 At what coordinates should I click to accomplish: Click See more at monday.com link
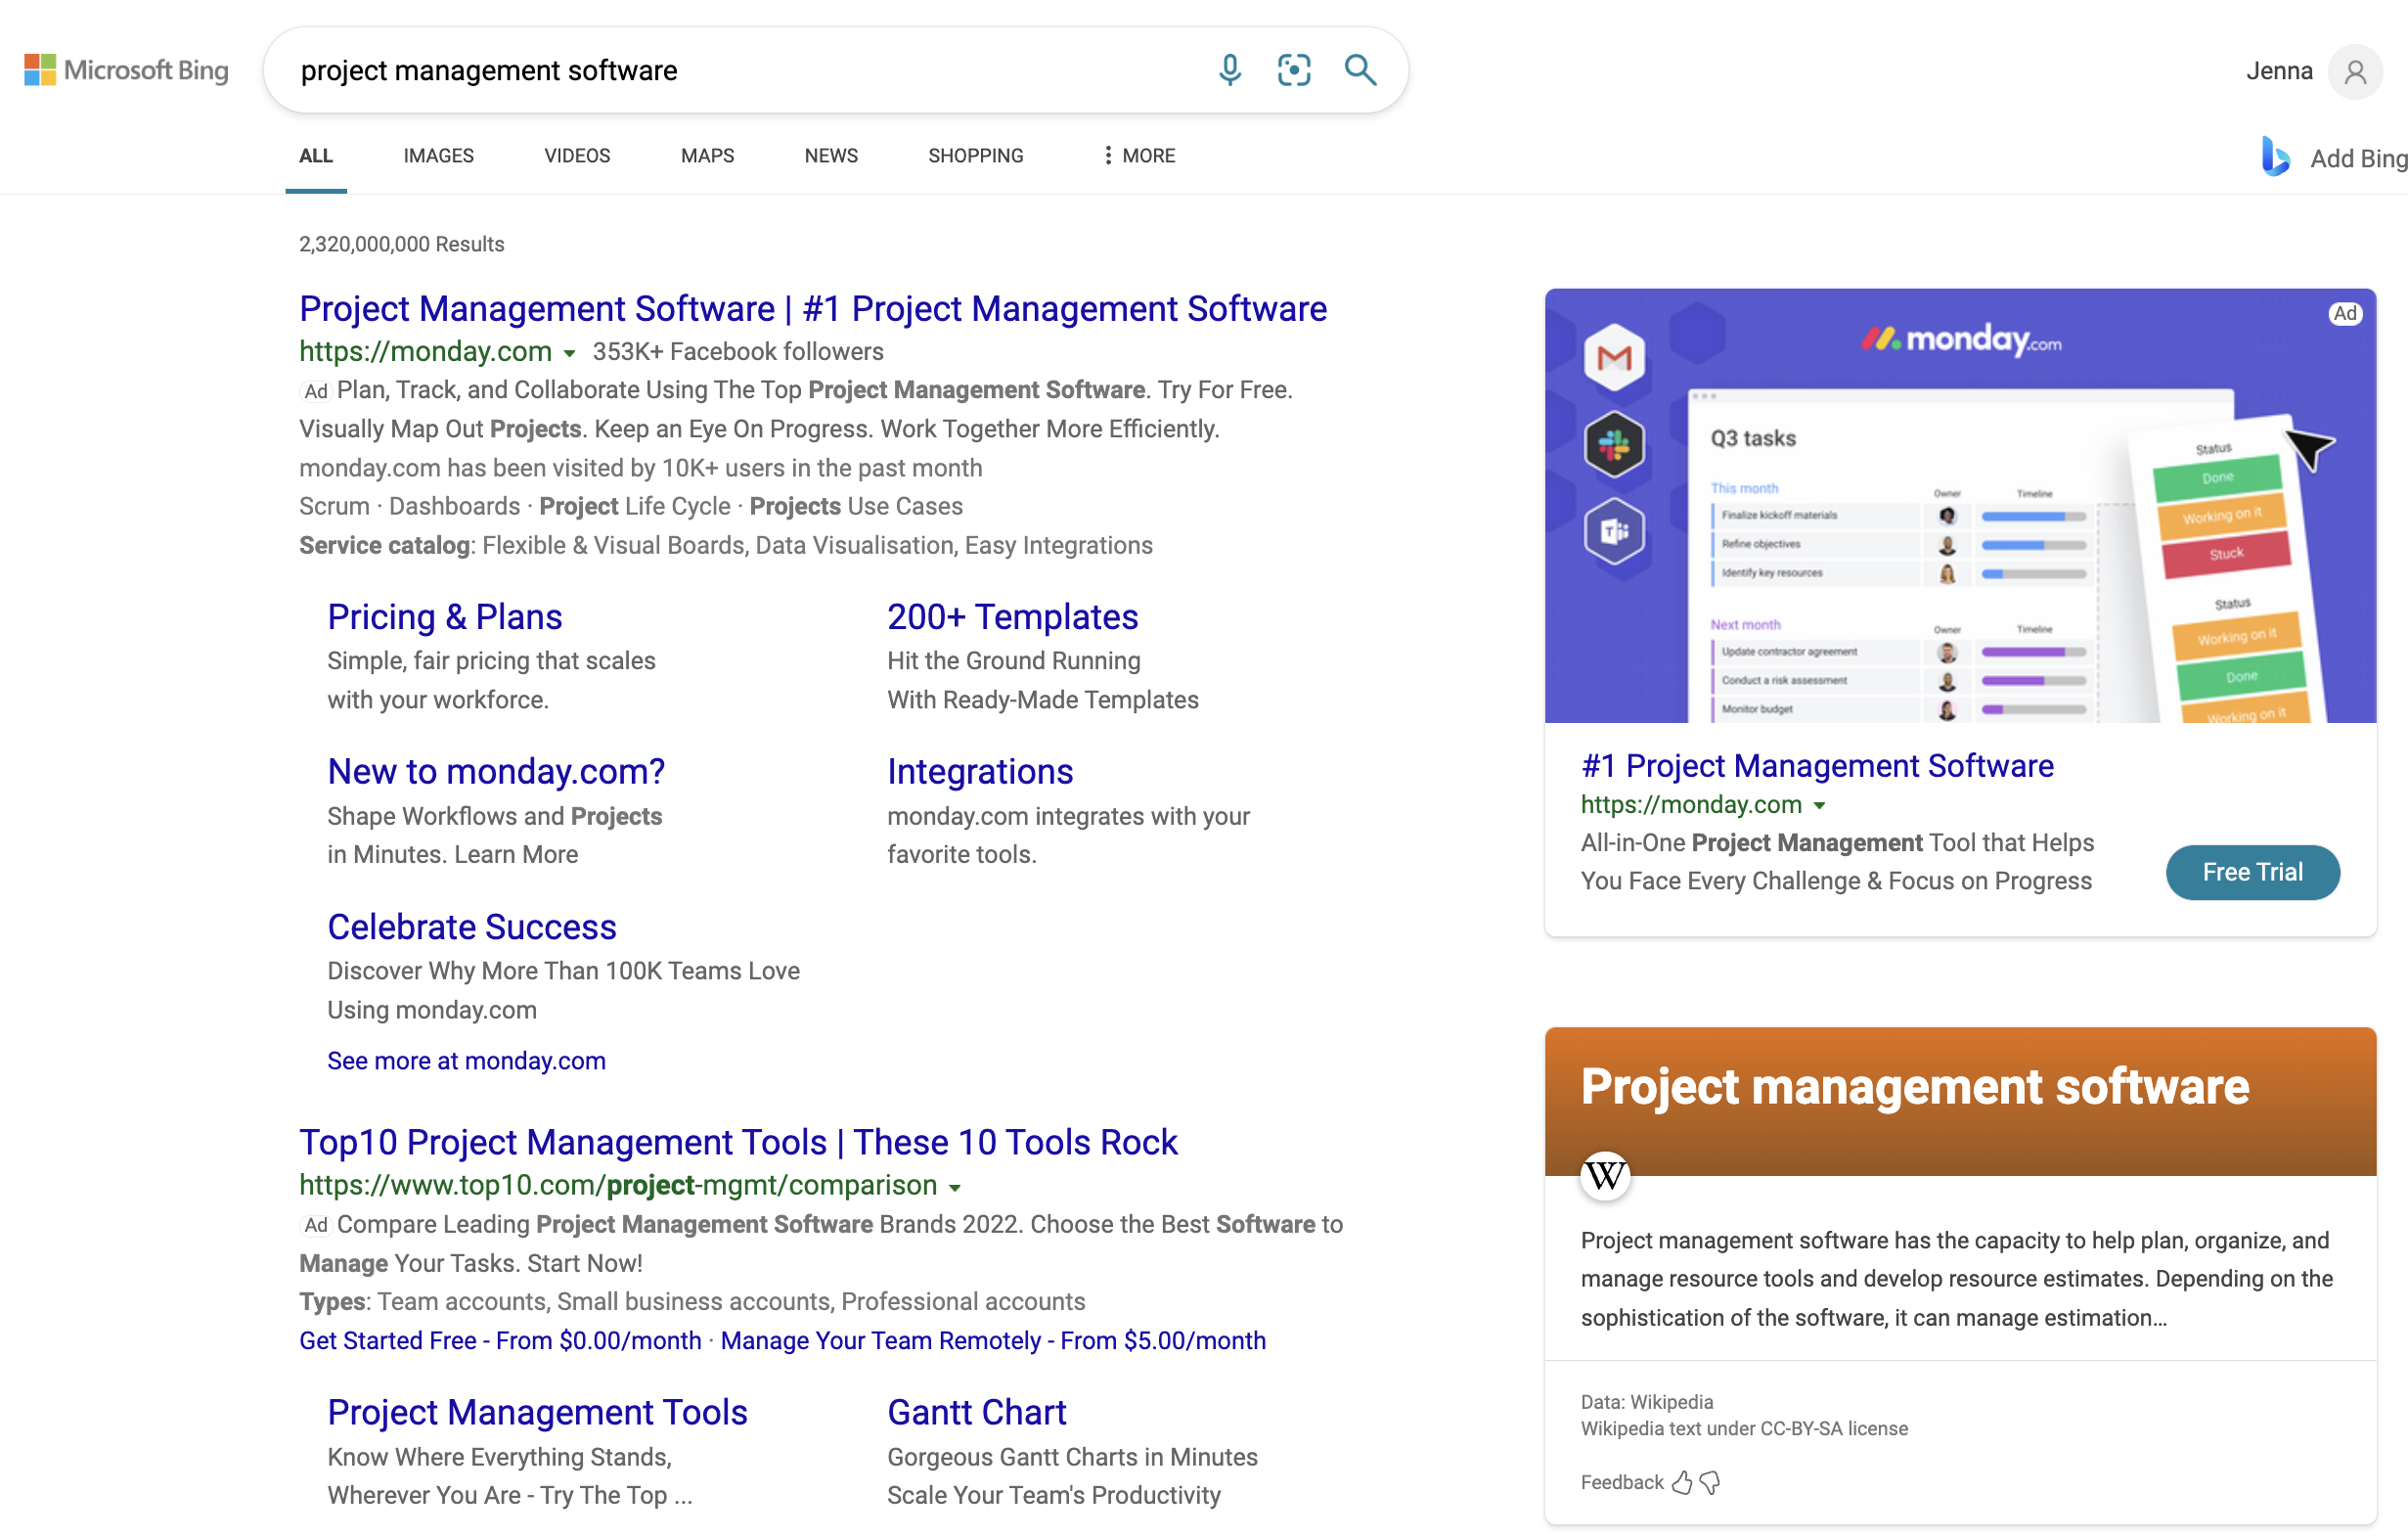click(x=466, y=1060)
